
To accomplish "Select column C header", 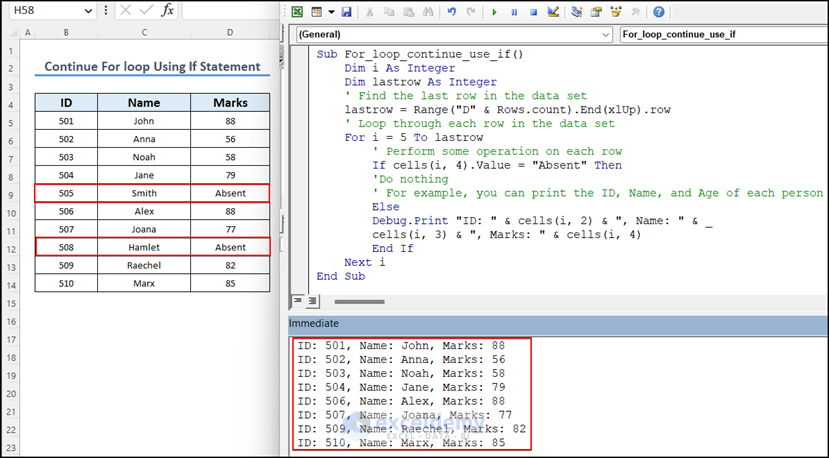I will [x=144, y=34].
